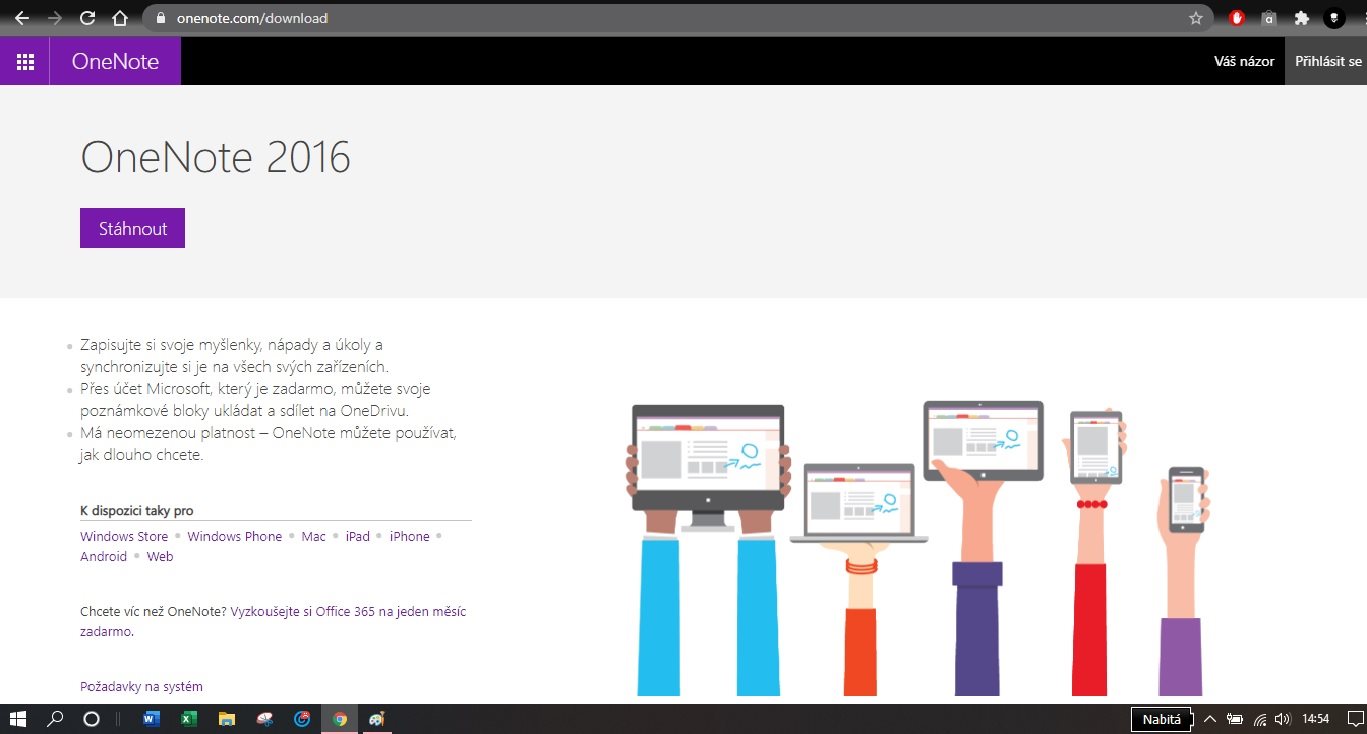Click the OneNote logo in header
The width and height of the screenshot is (1367, 734).
pos(115,61)
